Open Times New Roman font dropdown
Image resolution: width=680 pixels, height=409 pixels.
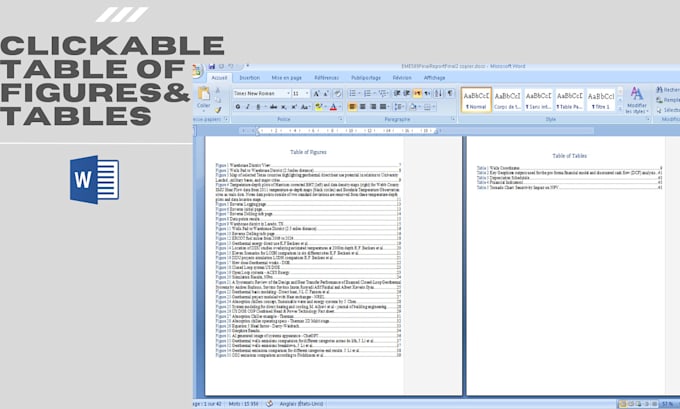click(288, 93)
